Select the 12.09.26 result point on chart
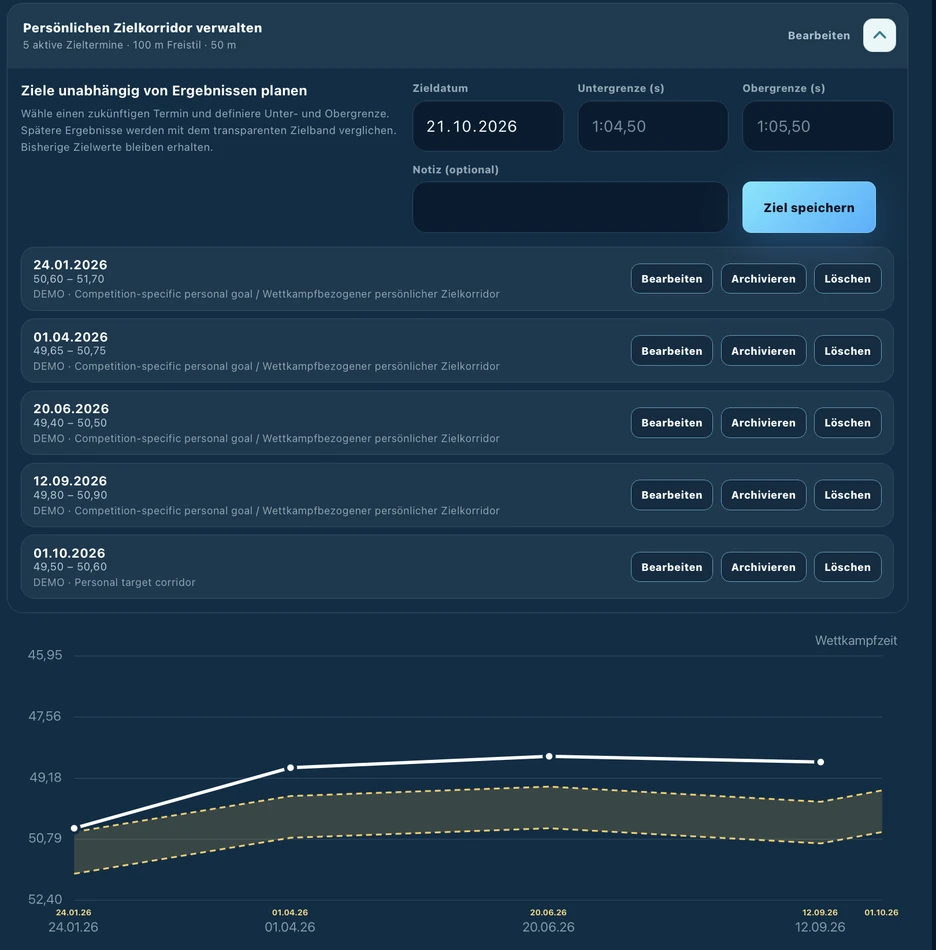The width and height of the screenshot is (936, 950). 820,762
